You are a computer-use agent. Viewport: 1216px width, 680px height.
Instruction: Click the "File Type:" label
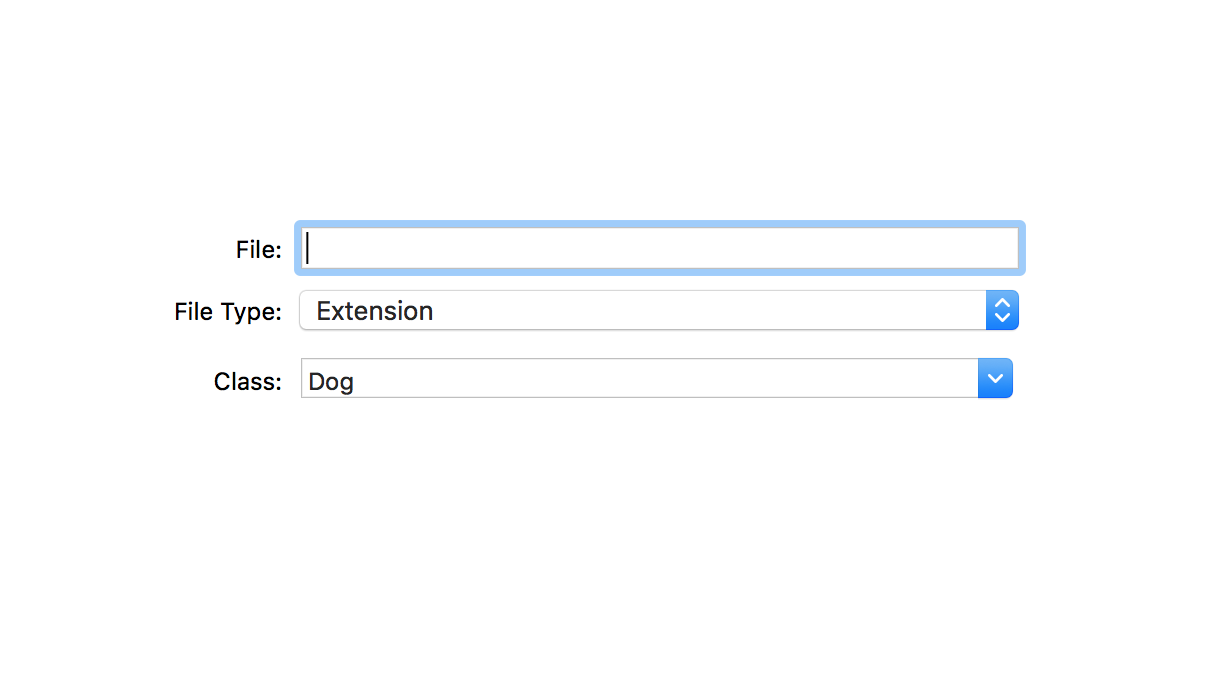pos(228,312)
